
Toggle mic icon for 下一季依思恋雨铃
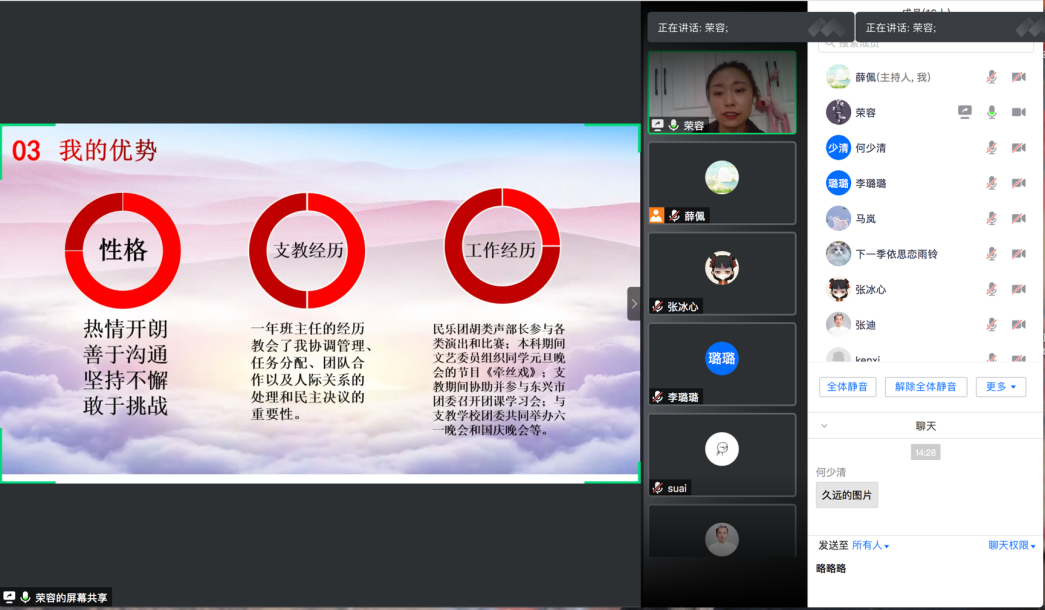[992, 253]
